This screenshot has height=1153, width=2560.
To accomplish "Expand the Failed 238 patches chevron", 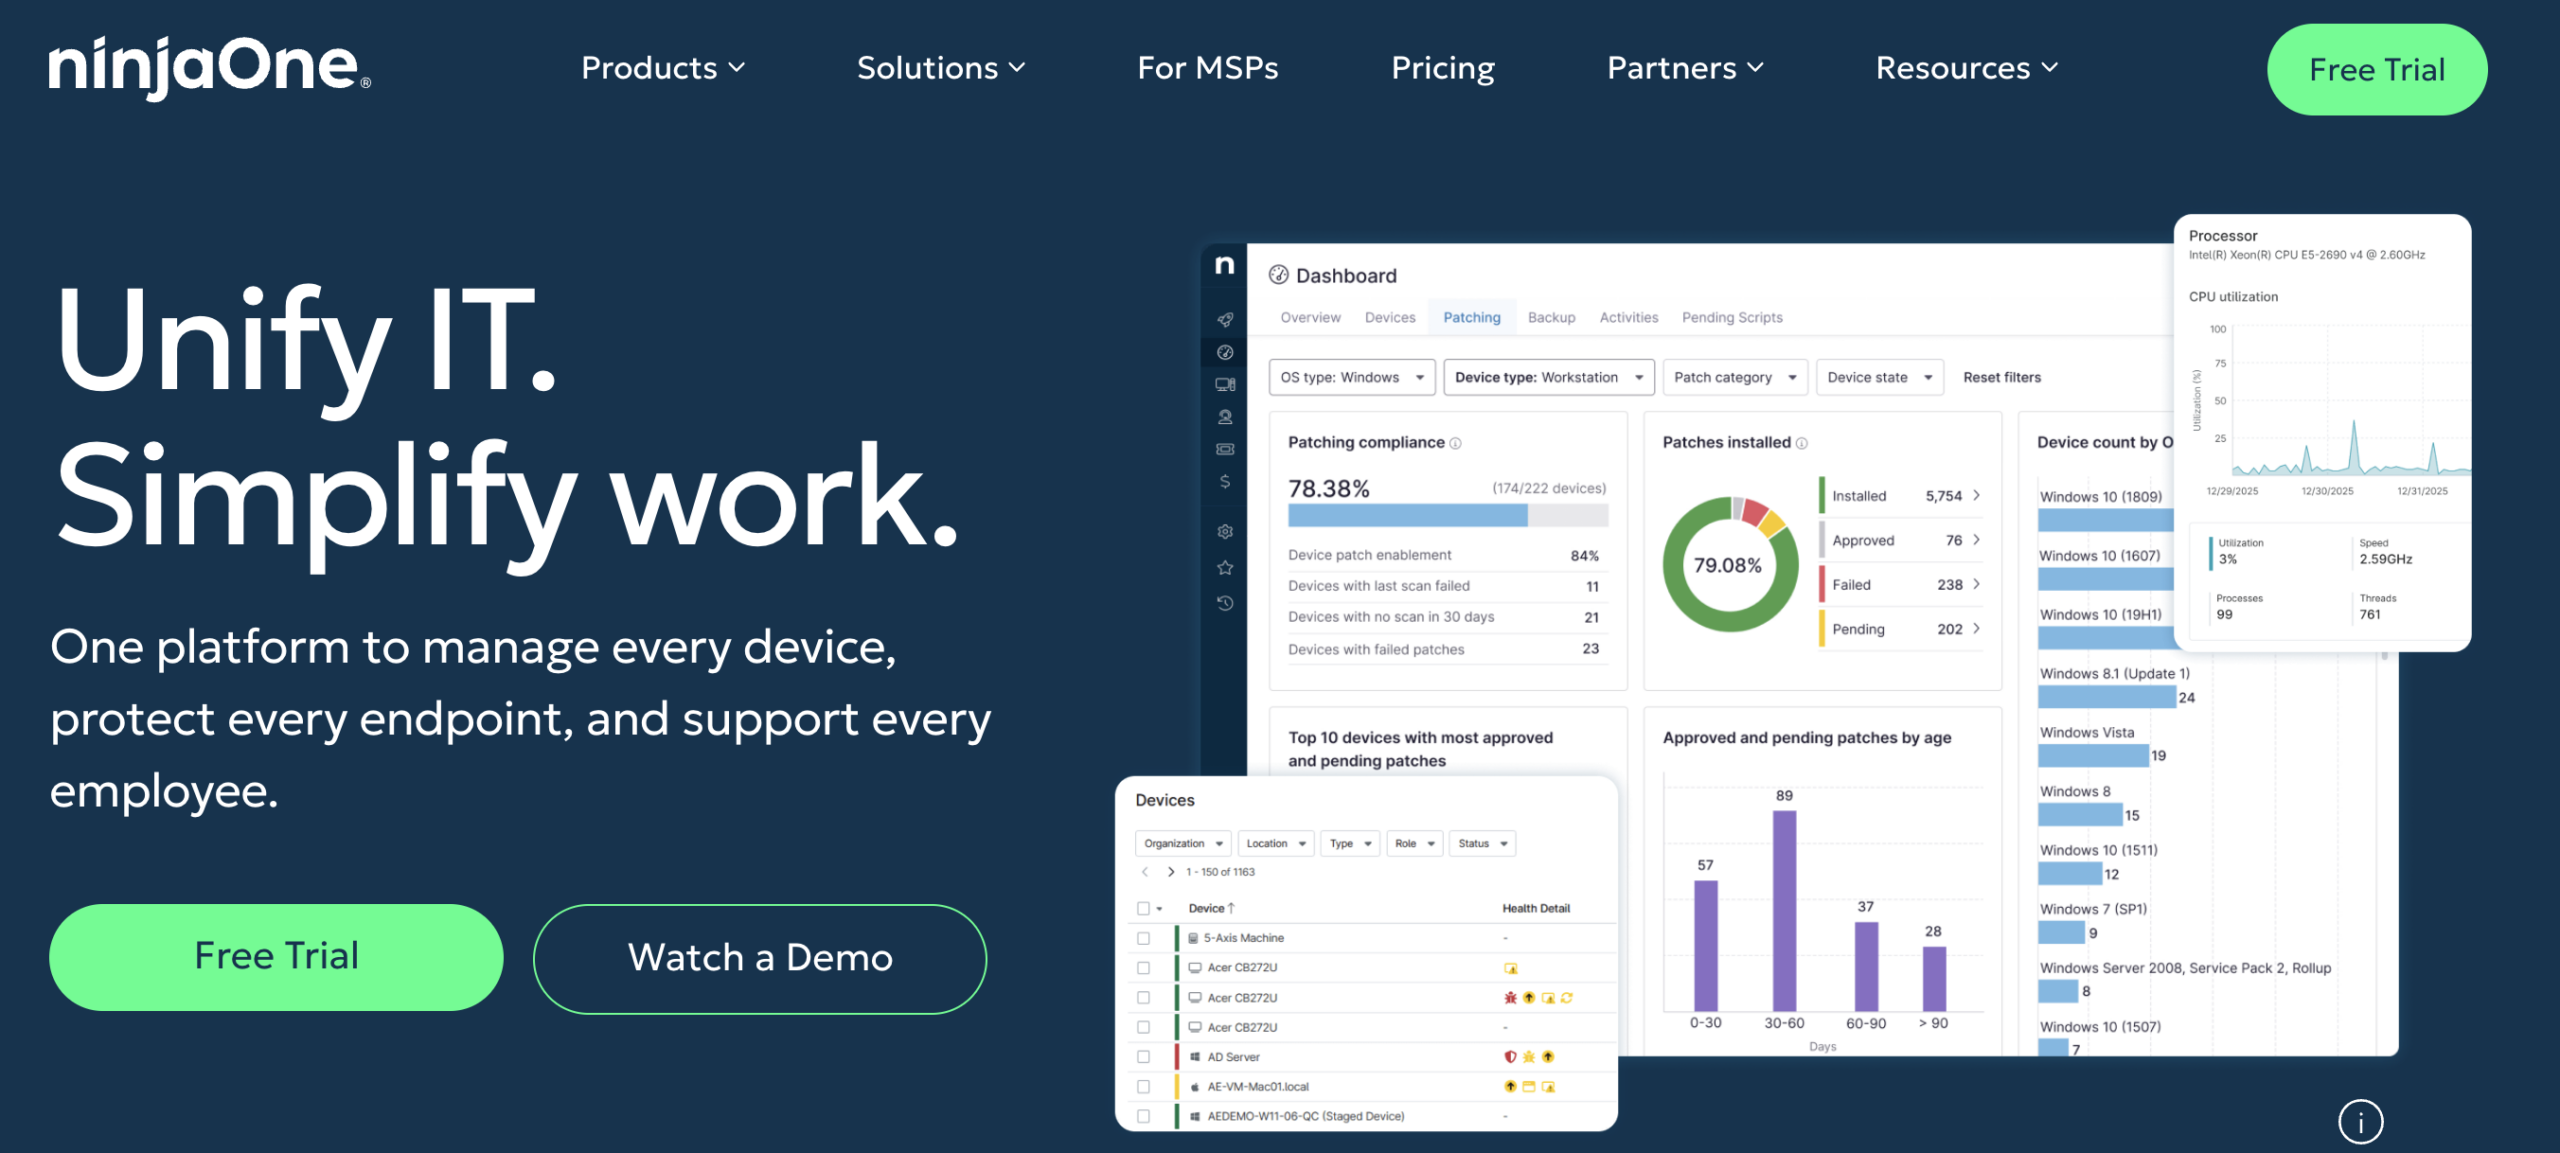I will (1976, 584).
